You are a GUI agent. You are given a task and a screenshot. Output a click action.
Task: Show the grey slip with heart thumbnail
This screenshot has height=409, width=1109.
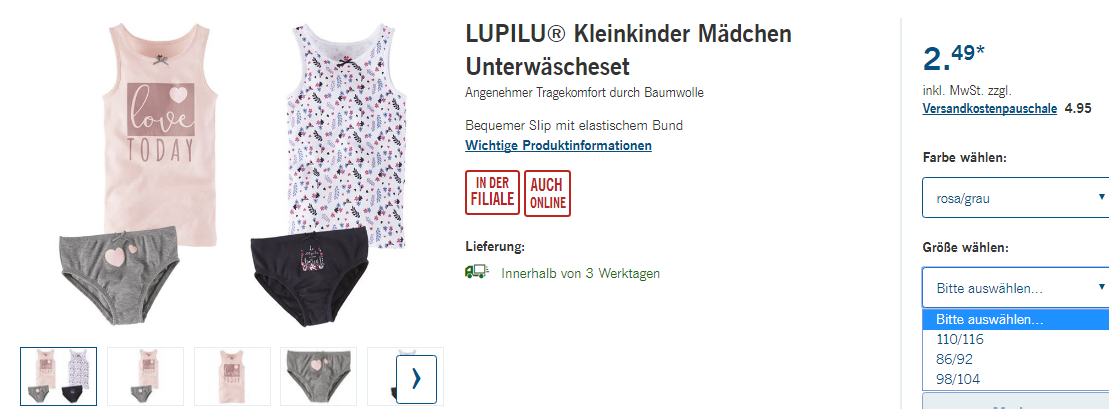[318, 376]
